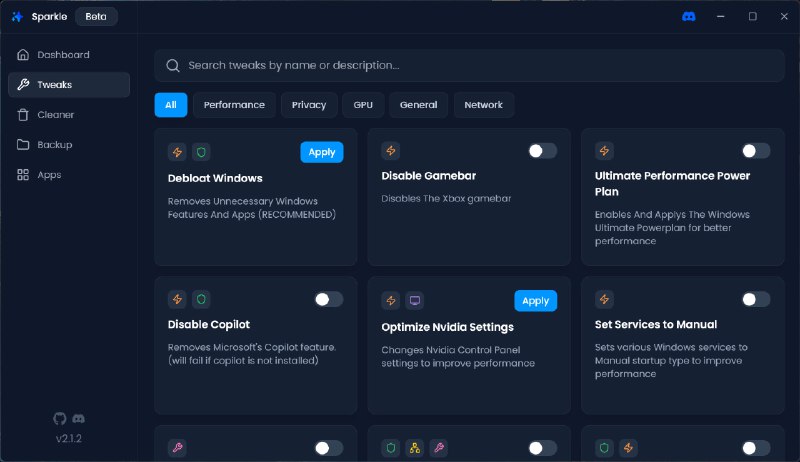Click the shield privacy icon on Debloat Windows
The image size is (800, 462).
click(201, 152)
